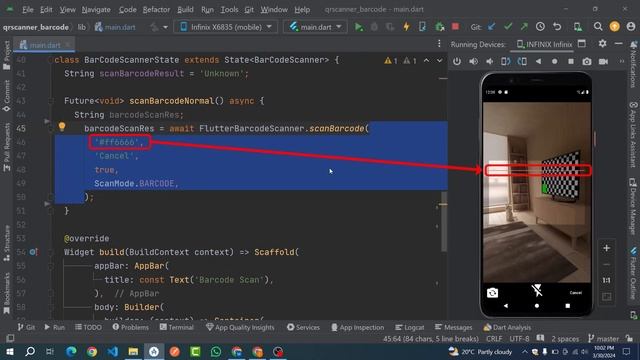
Task: Toggle Structure tool window sidebar
Action: [x=7, y=243]
